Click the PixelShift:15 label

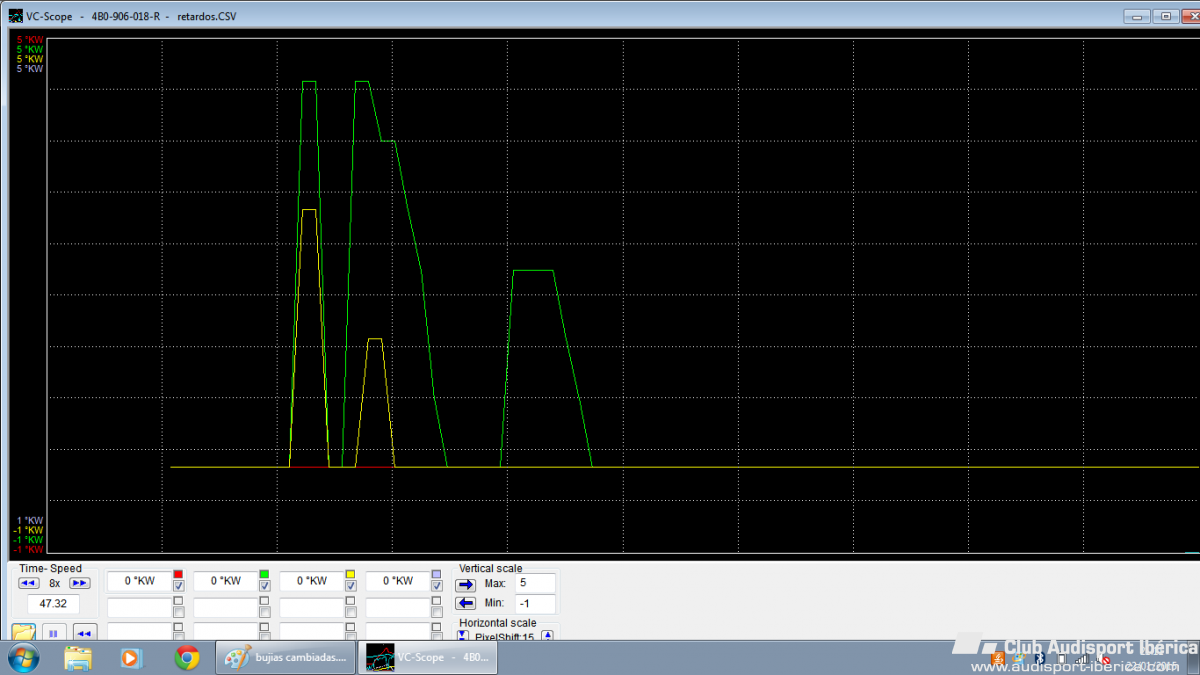tap(504, 637)
